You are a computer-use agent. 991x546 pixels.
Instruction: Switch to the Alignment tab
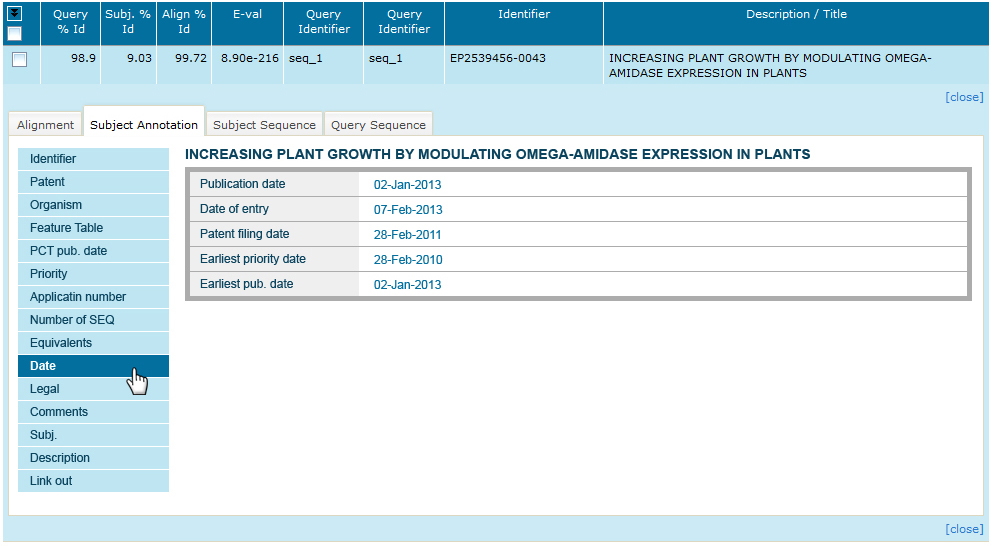45,125
